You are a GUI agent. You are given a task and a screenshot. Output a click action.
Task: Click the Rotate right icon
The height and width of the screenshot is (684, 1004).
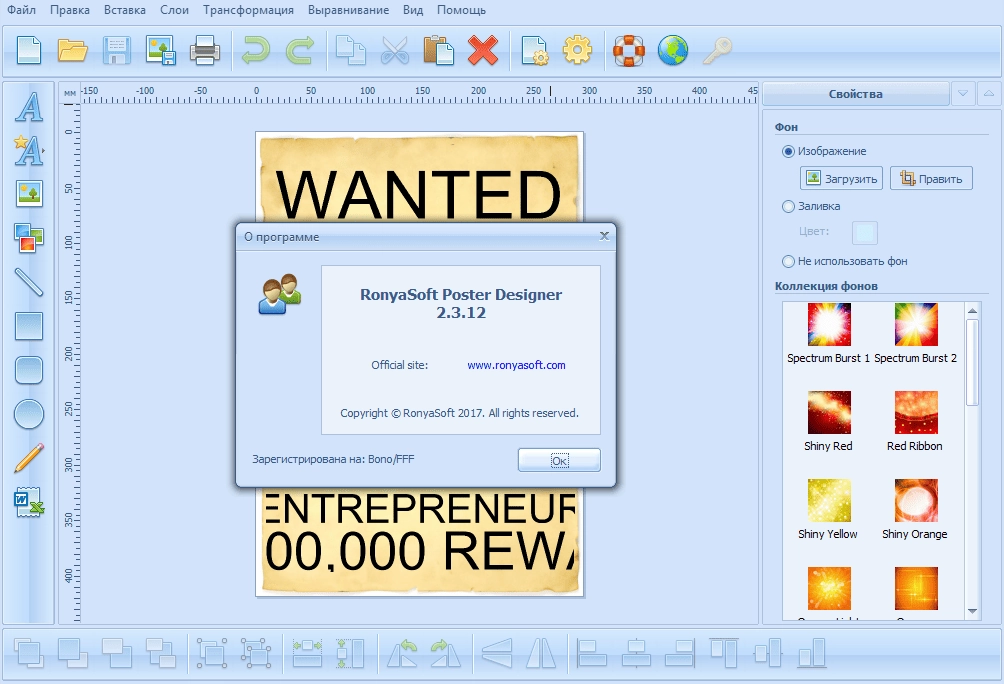pyautogui.click(x=446, y=653)
